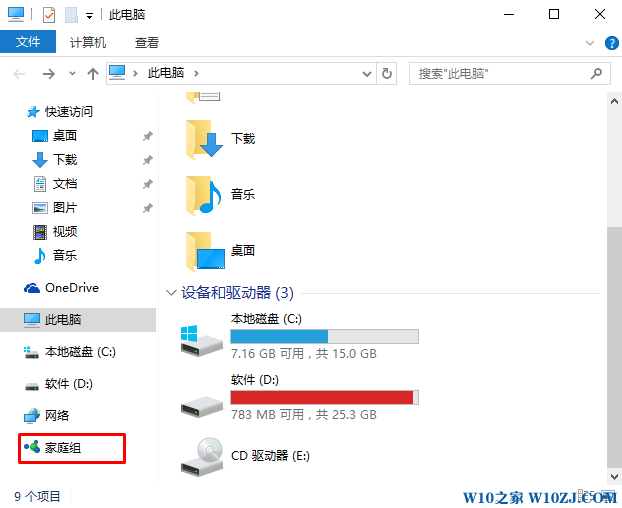The height and width of the screenshot is (508, 622).
Task: Open the Music folder icon in main pane
Action: [205, 195]
